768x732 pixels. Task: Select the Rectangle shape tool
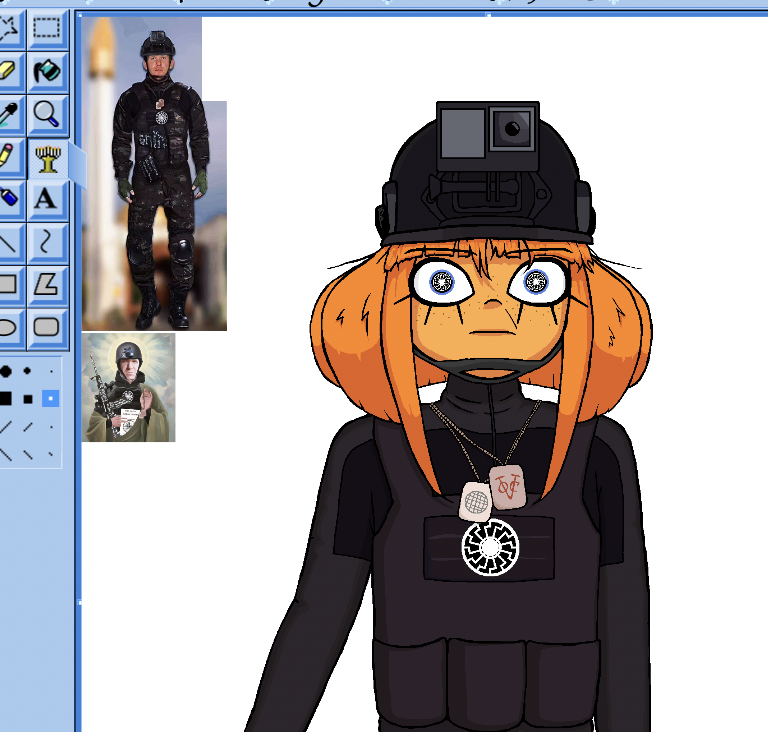tap(8, 285)
